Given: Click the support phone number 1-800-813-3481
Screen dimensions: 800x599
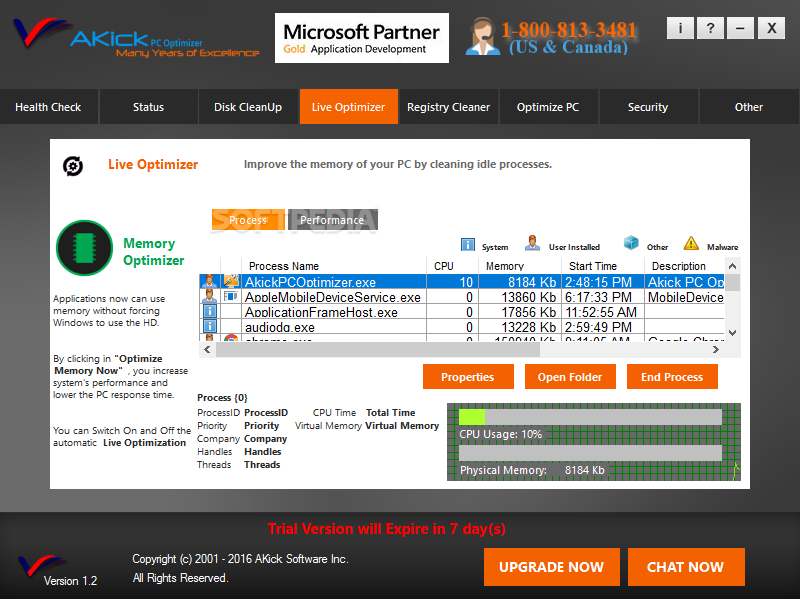Looking at the screenshot, I should tap(569, 30).
